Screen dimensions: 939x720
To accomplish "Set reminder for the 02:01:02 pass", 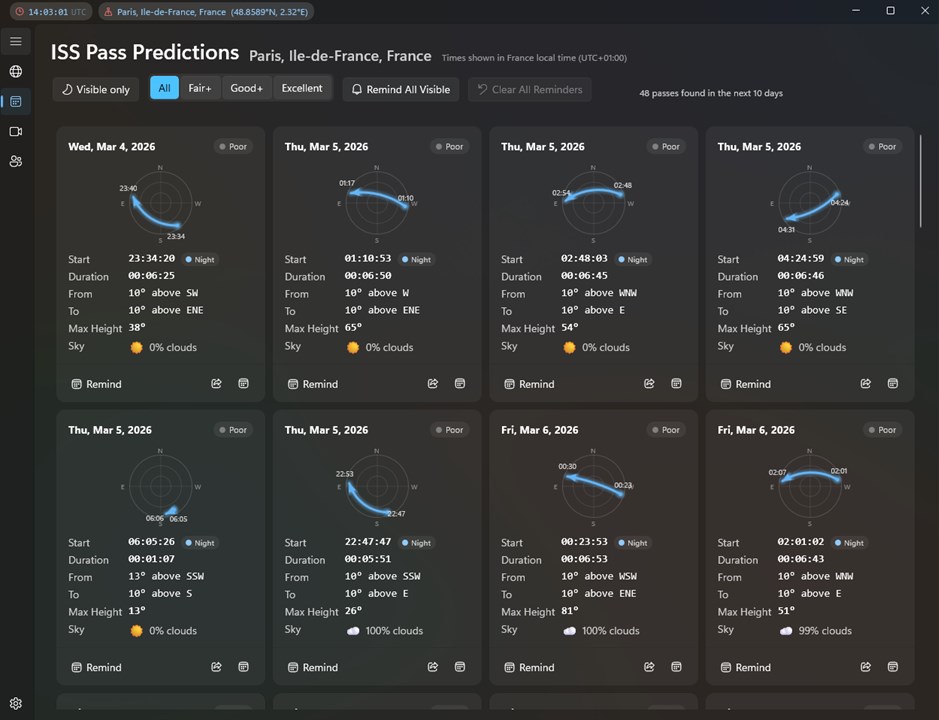I will click(x=746, y=667).
